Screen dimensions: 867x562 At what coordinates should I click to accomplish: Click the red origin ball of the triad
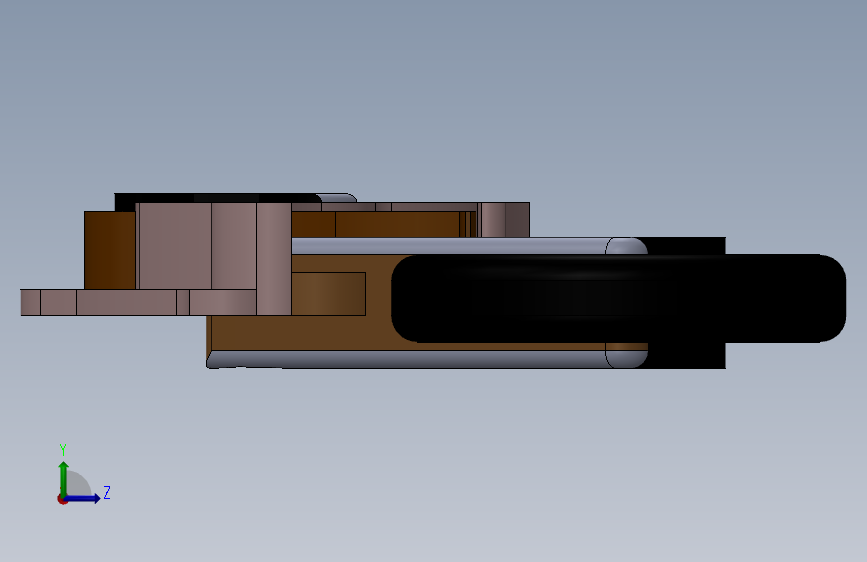coord(62,499)
